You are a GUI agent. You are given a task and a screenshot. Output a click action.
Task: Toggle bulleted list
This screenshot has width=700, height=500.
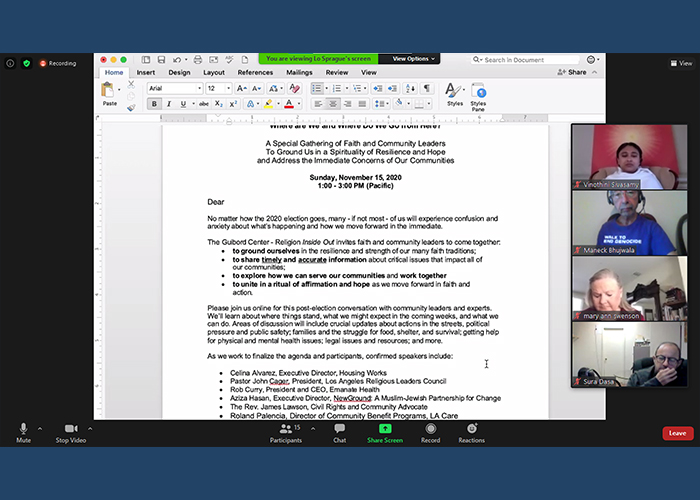pyautogui.click(x=317, y=88)
